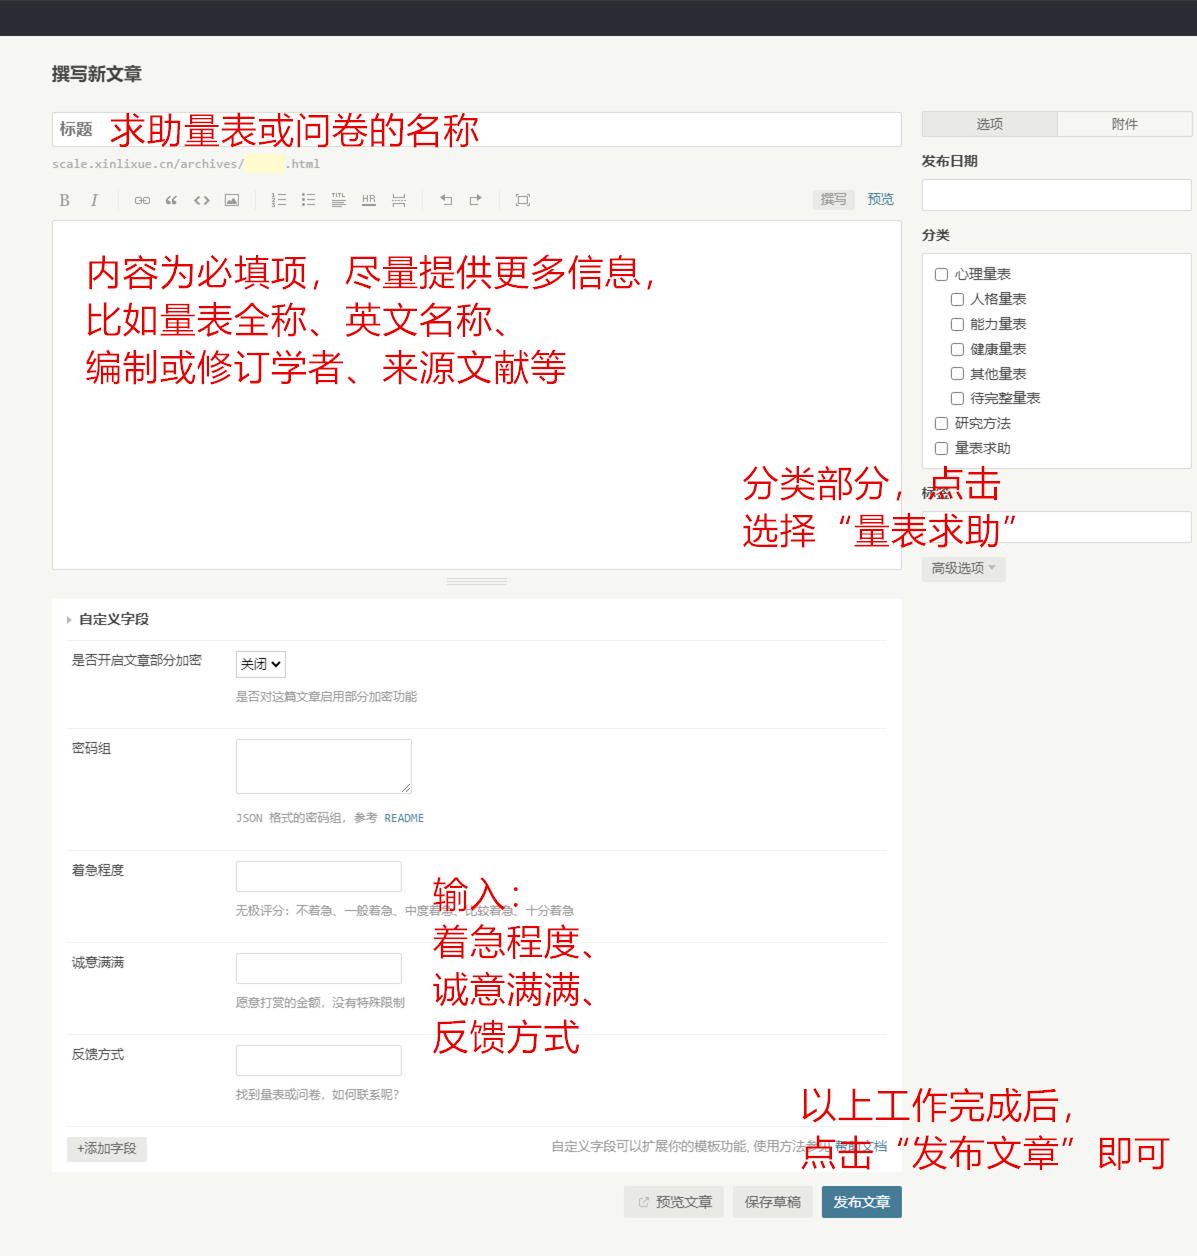Insert code block using the code icon

tap(201, 200)
